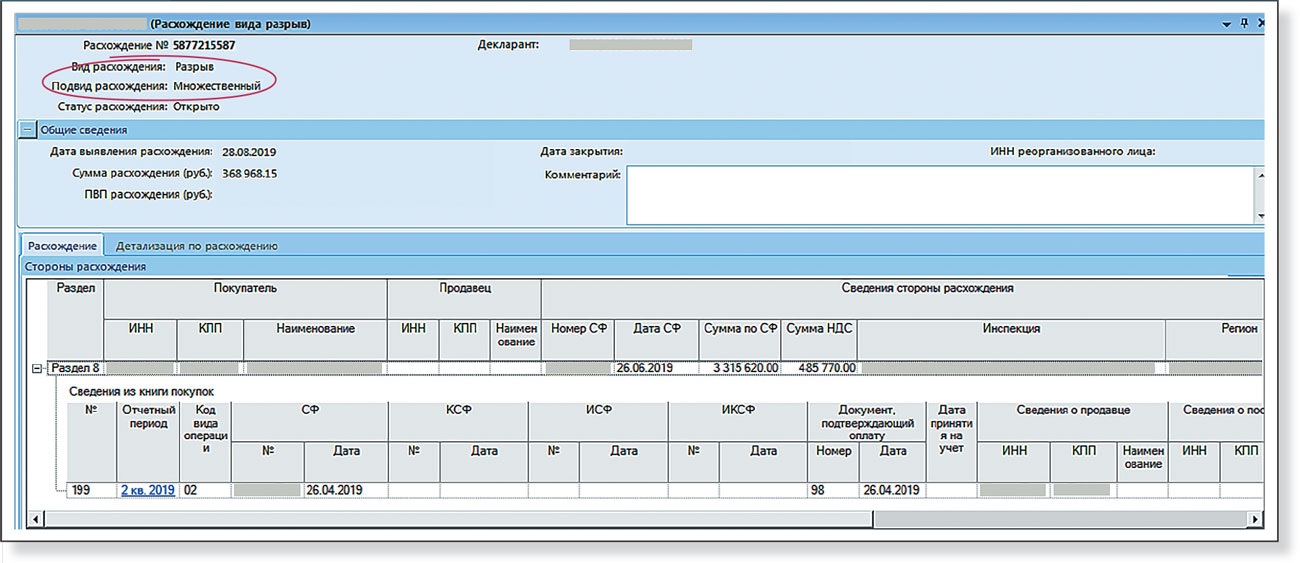Click right arrow of horizontal scrollbar
1300x563 pixels.
(x=1257, y=520)
